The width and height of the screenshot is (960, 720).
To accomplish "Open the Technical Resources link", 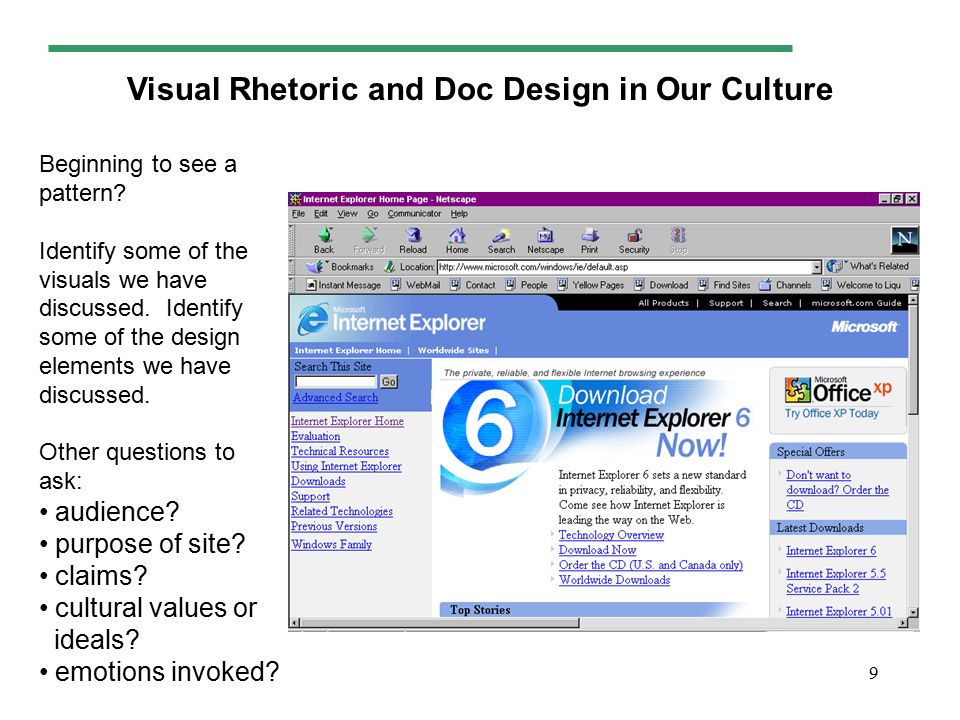I will pyautogui.click(x=340, y=451).
